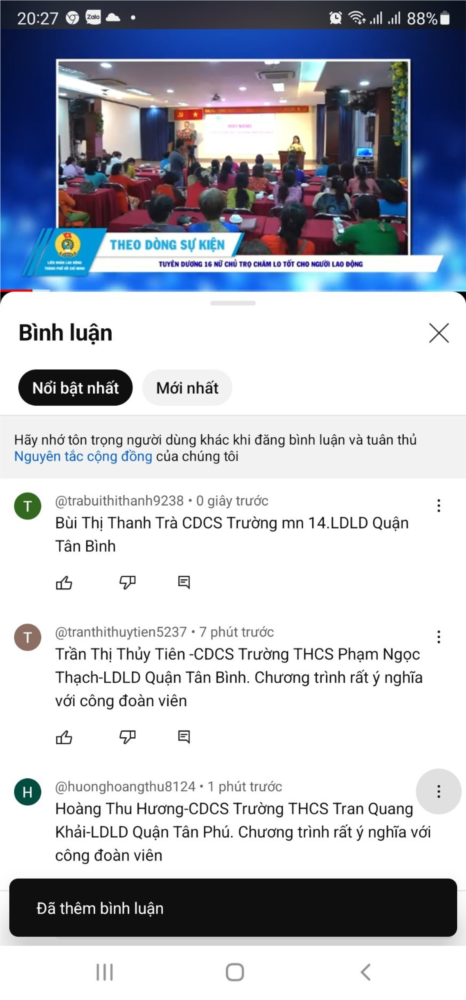The width and height of the screenshot is (466, 1000).
Task: Open @tranthithuytien5237 brown avatar profile
Action: click(27, 637)
